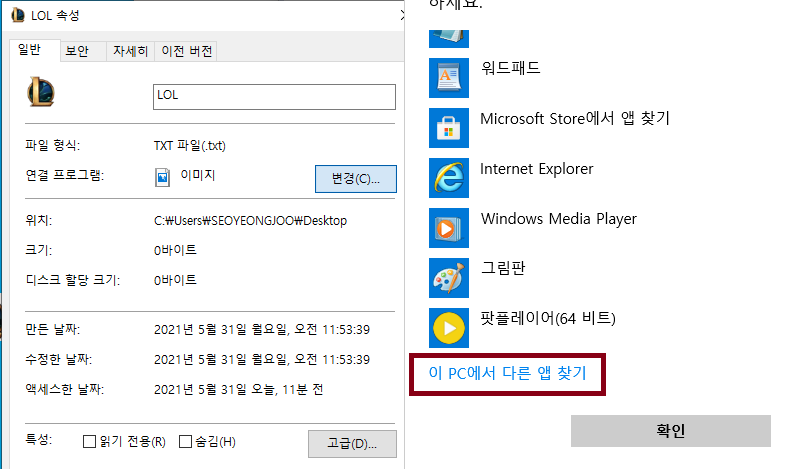Open the 자세히 tab
Screen dimensions: 791x469
coord(130,51)
